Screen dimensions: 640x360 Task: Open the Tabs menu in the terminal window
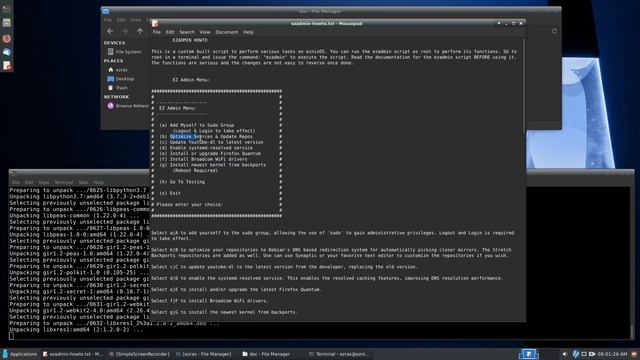[x=83, y=182]
